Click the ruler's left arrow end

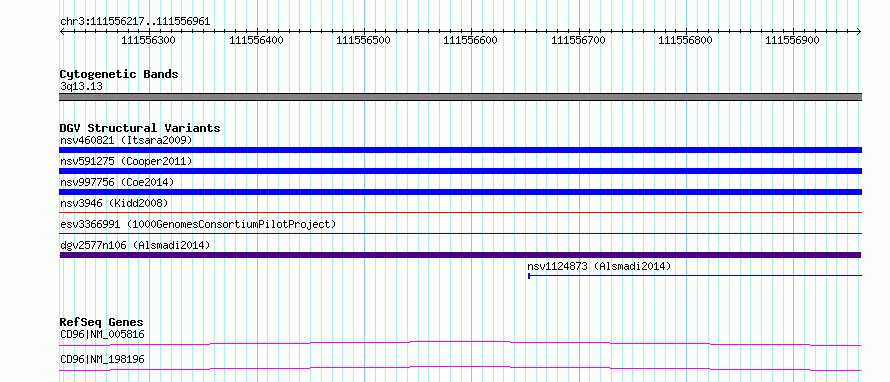pos(62,31)
